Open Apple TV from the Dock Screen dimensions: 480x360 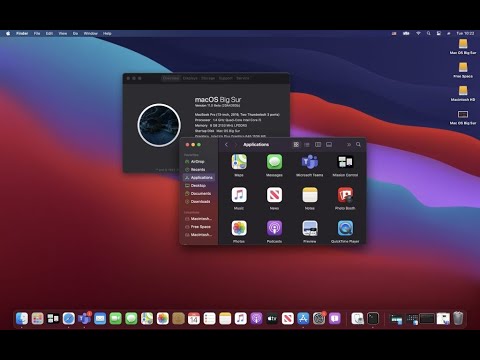tap(272, 319)
